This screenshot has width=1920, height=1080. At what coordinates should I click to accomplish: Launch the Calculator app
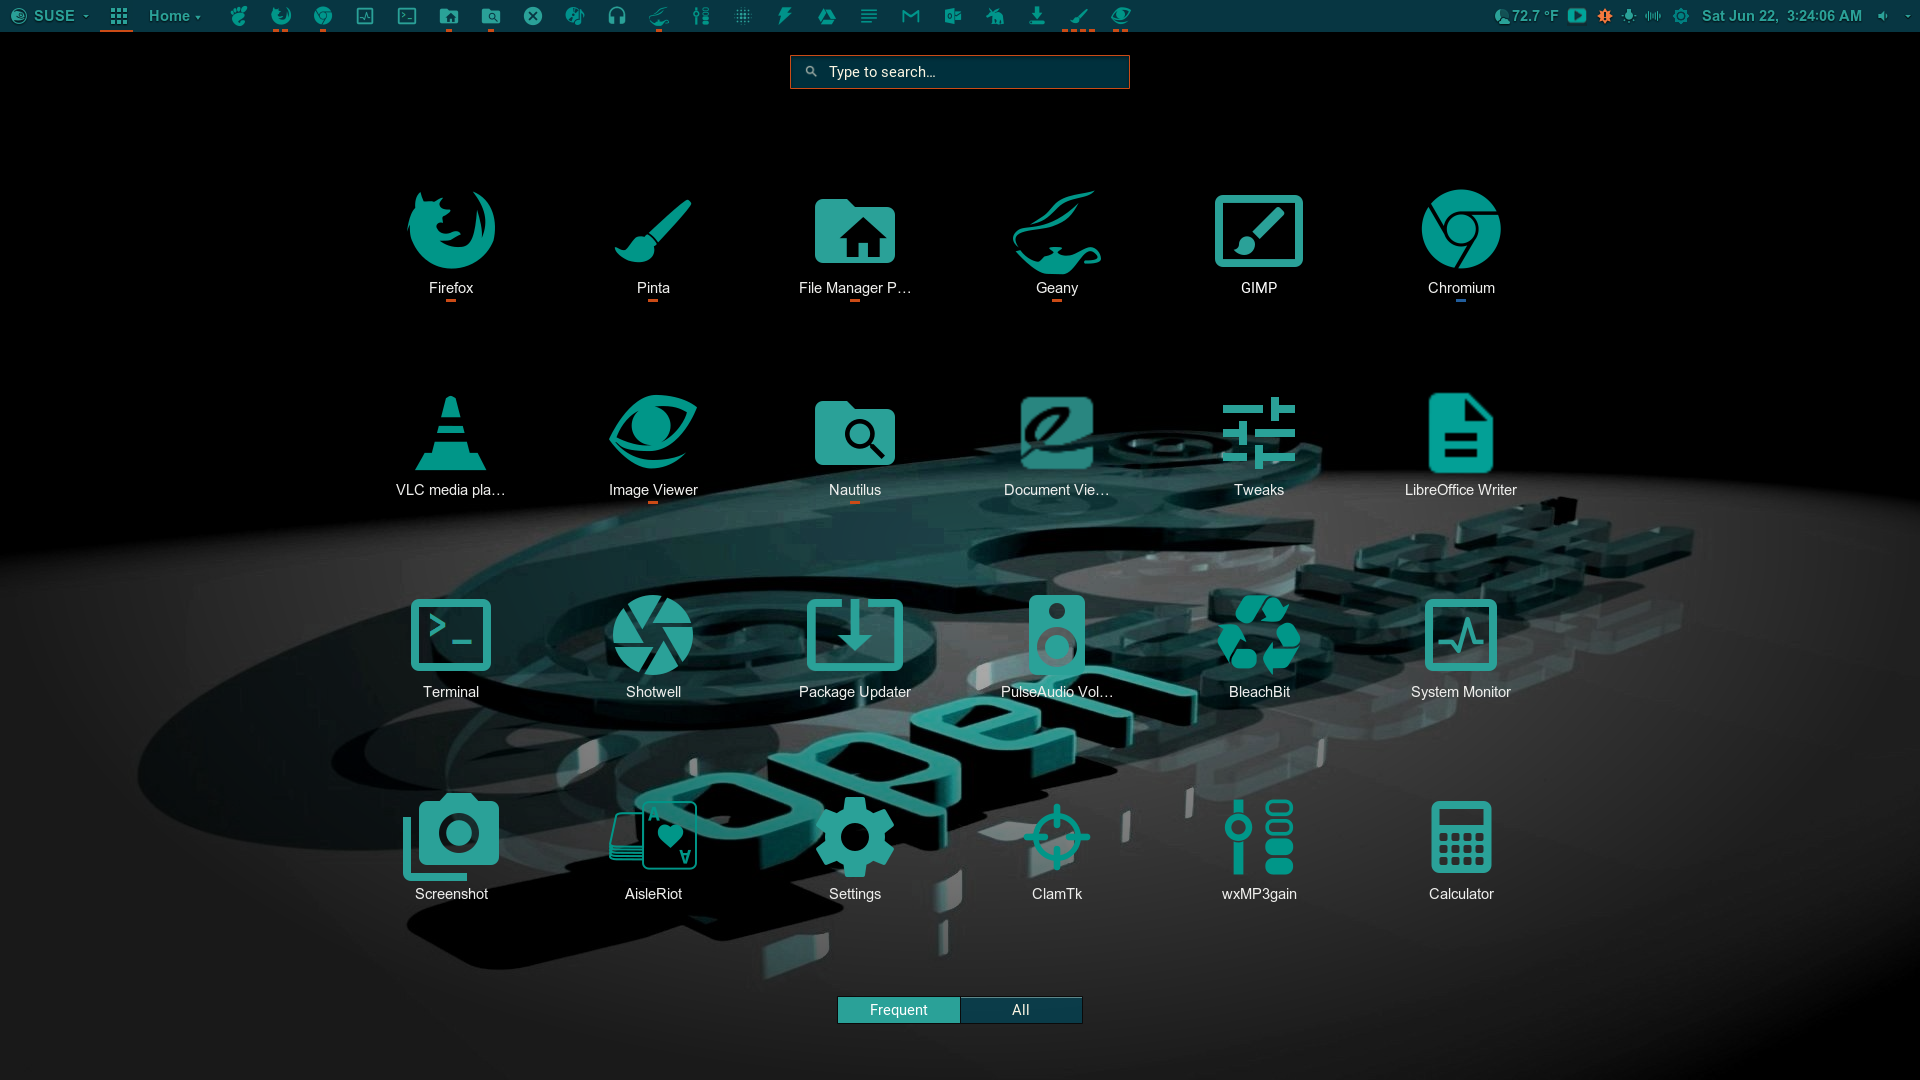[x=1461, y=849]
